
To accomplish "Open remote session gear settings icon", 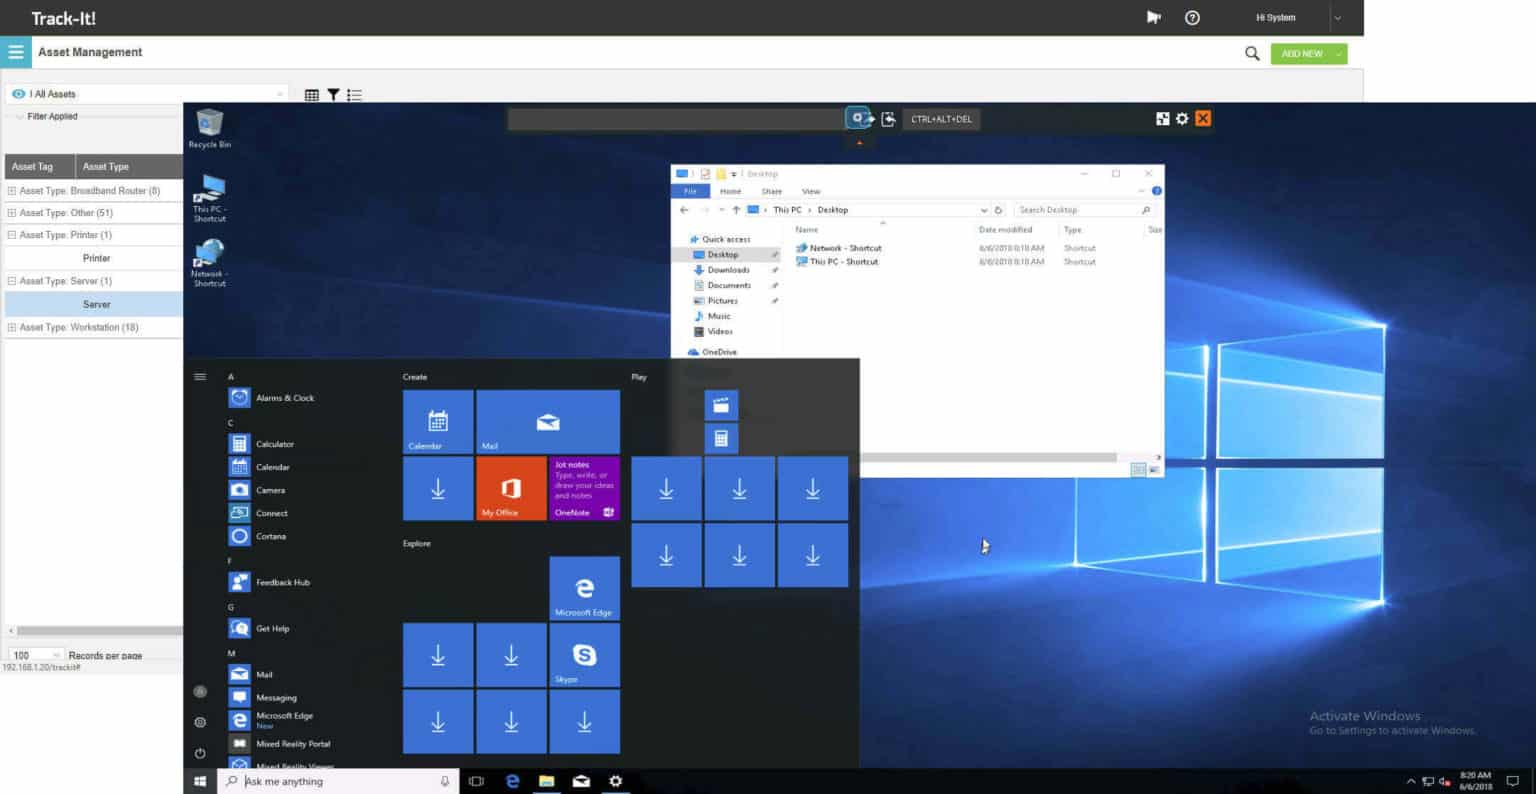I will [1182, 118].
